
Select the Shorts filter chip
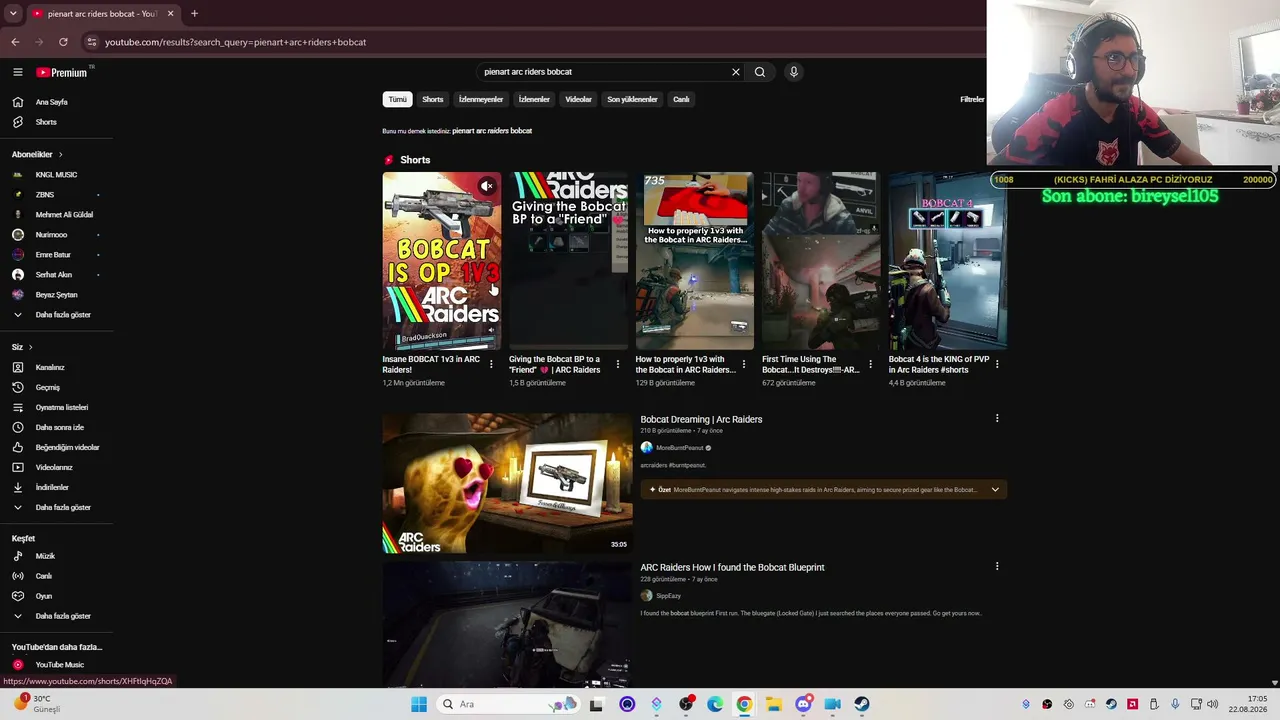point(433,99)
